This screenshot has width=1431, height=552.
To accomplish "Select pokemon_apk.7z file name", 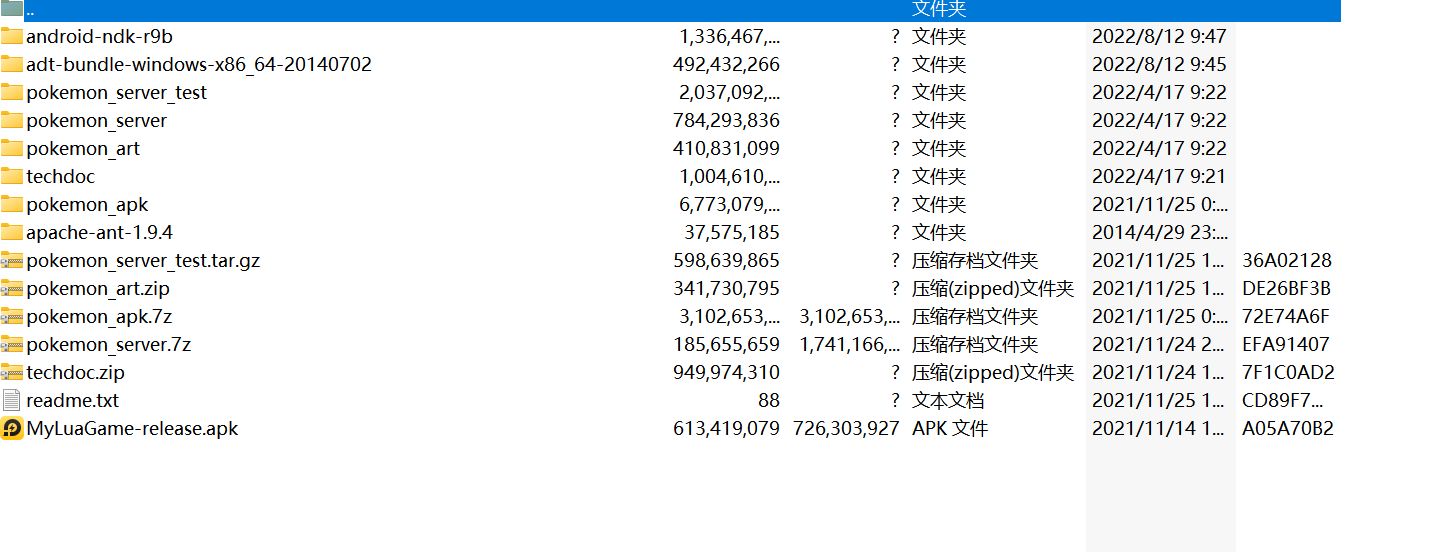I will (x=99, y=317).
